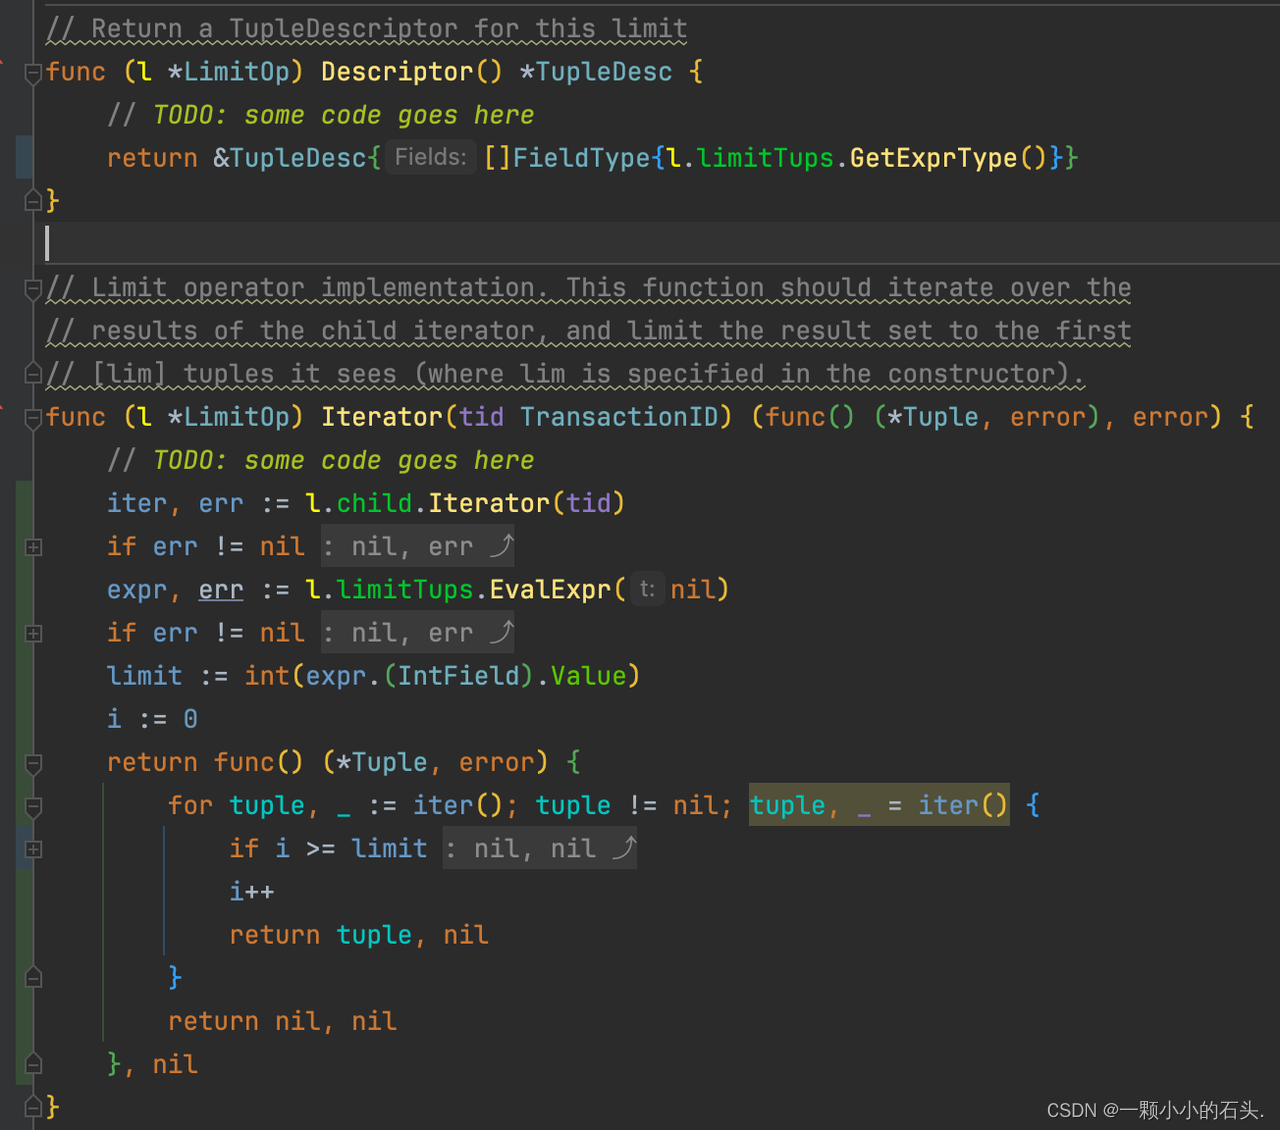
Task: Click the "limit" variable being declared with :=
Action: point(145,676)
